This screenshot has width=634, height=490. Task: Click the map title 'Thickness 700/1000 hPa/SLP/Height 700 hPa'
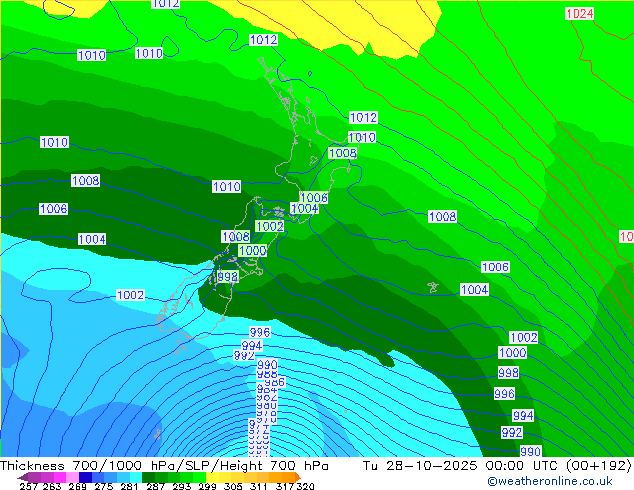164,466
